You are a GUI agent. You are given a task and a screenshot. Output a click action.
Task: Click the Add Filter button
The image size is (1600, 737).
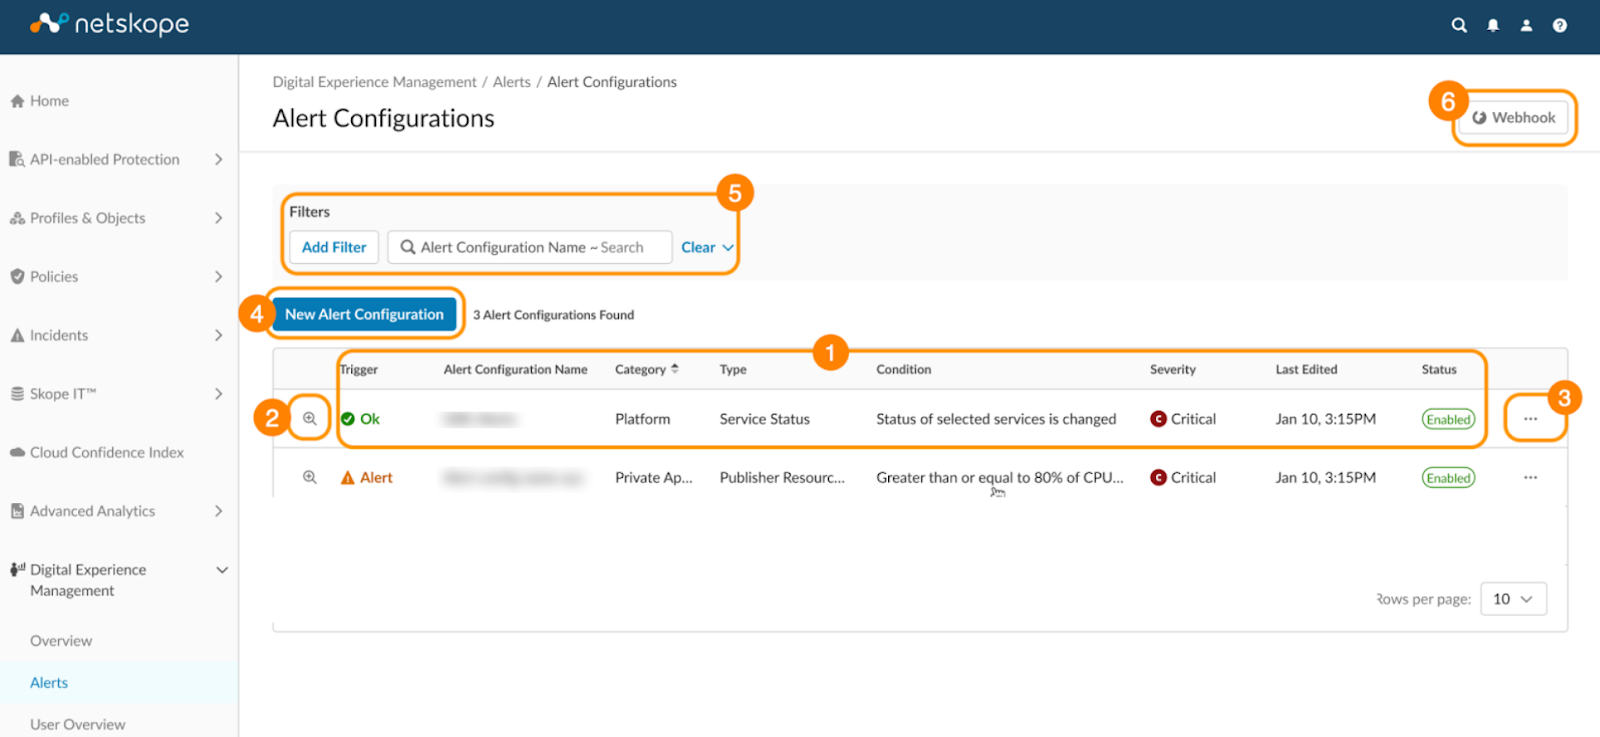tap(334, 247)
